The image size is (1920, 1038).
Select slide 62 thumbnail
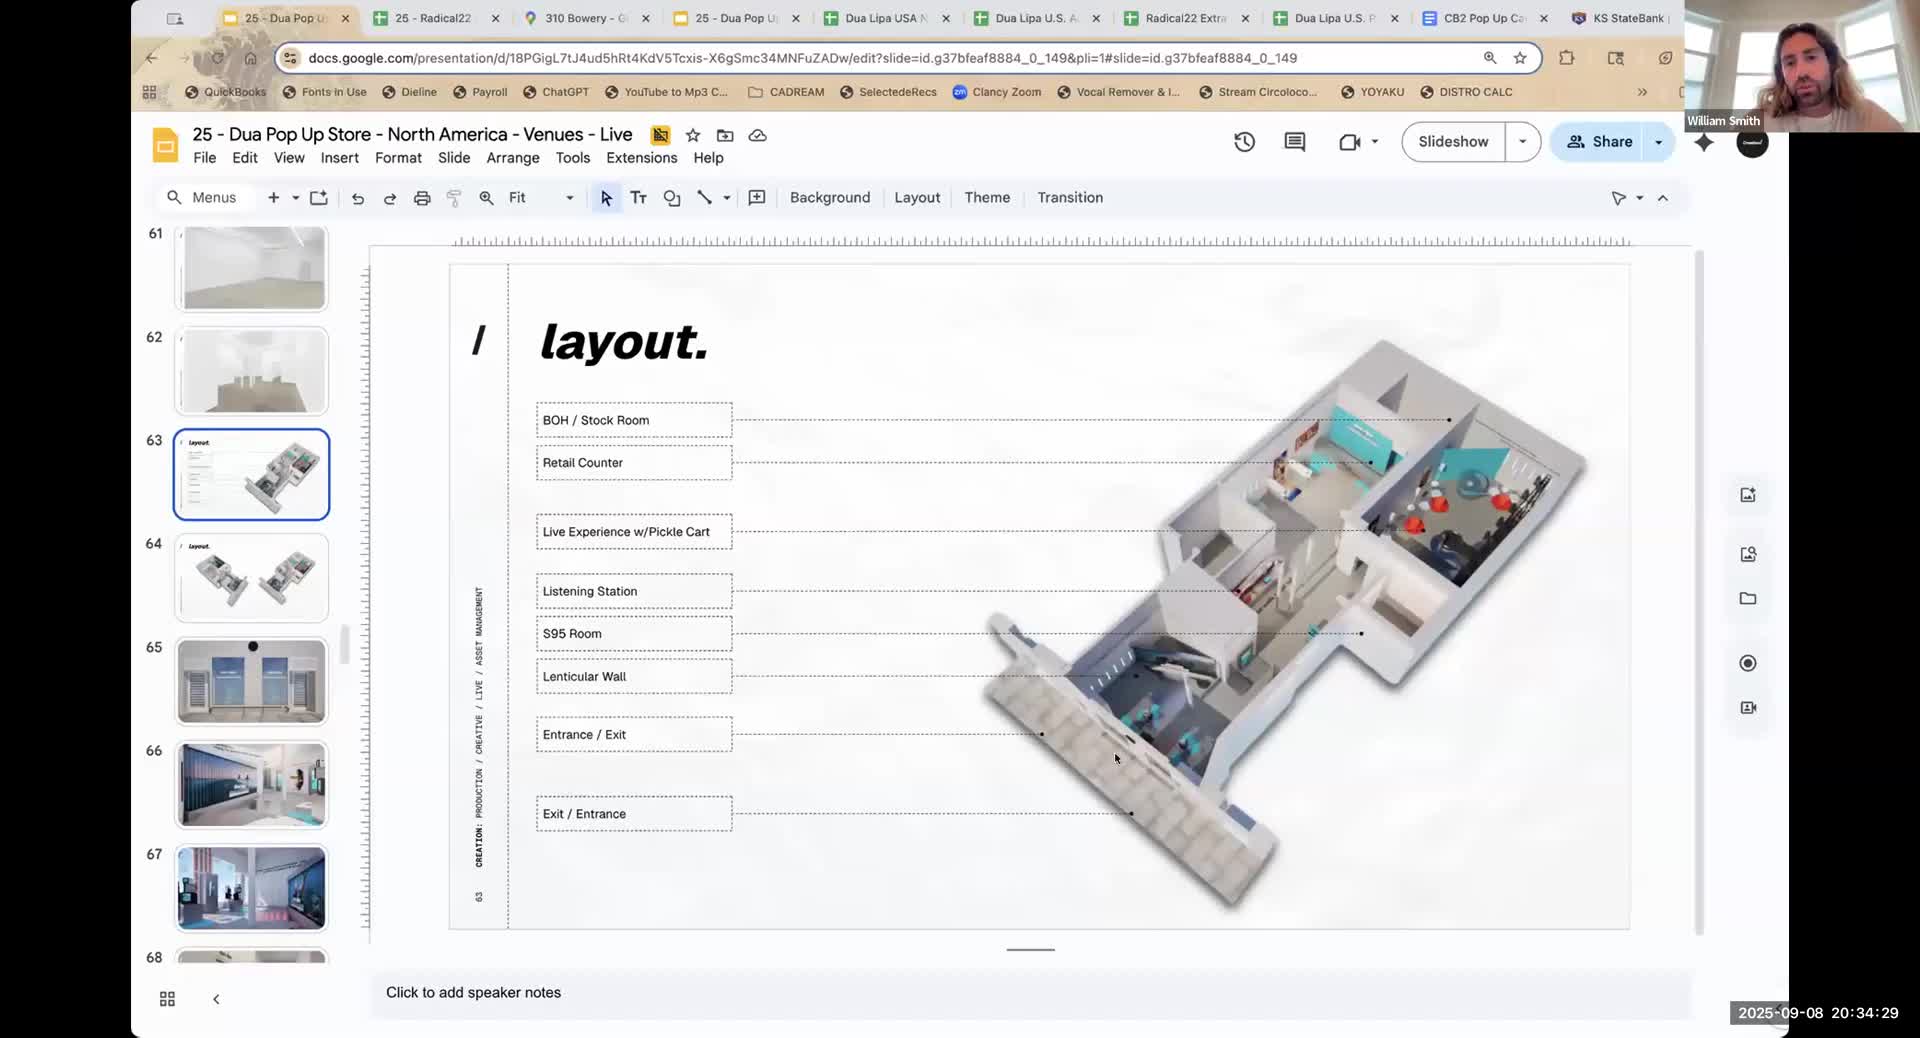click(252, 371)
